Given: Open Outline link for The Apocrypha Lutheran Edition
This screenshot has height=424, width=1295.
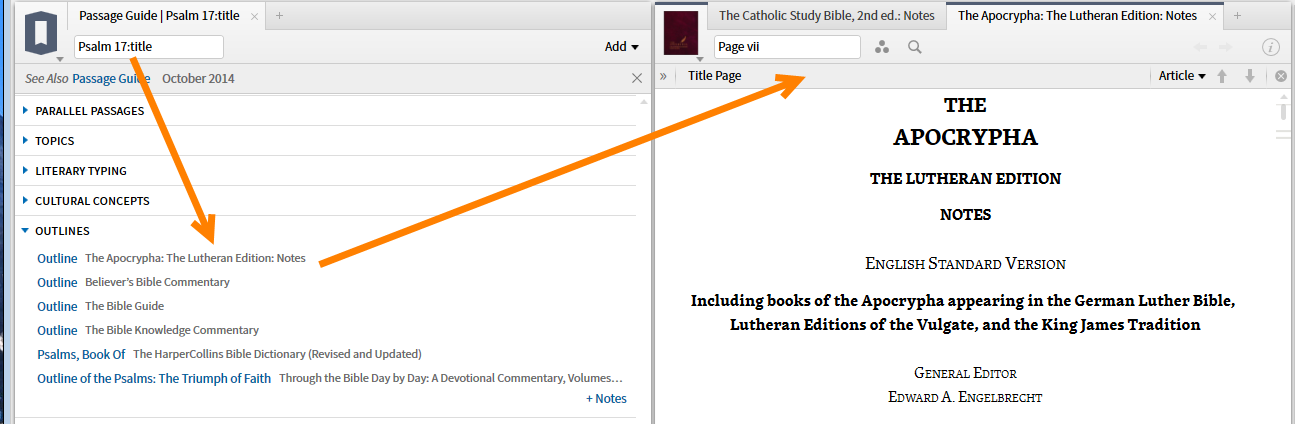Looking at the screenshot, I should [x=57, y=258].
